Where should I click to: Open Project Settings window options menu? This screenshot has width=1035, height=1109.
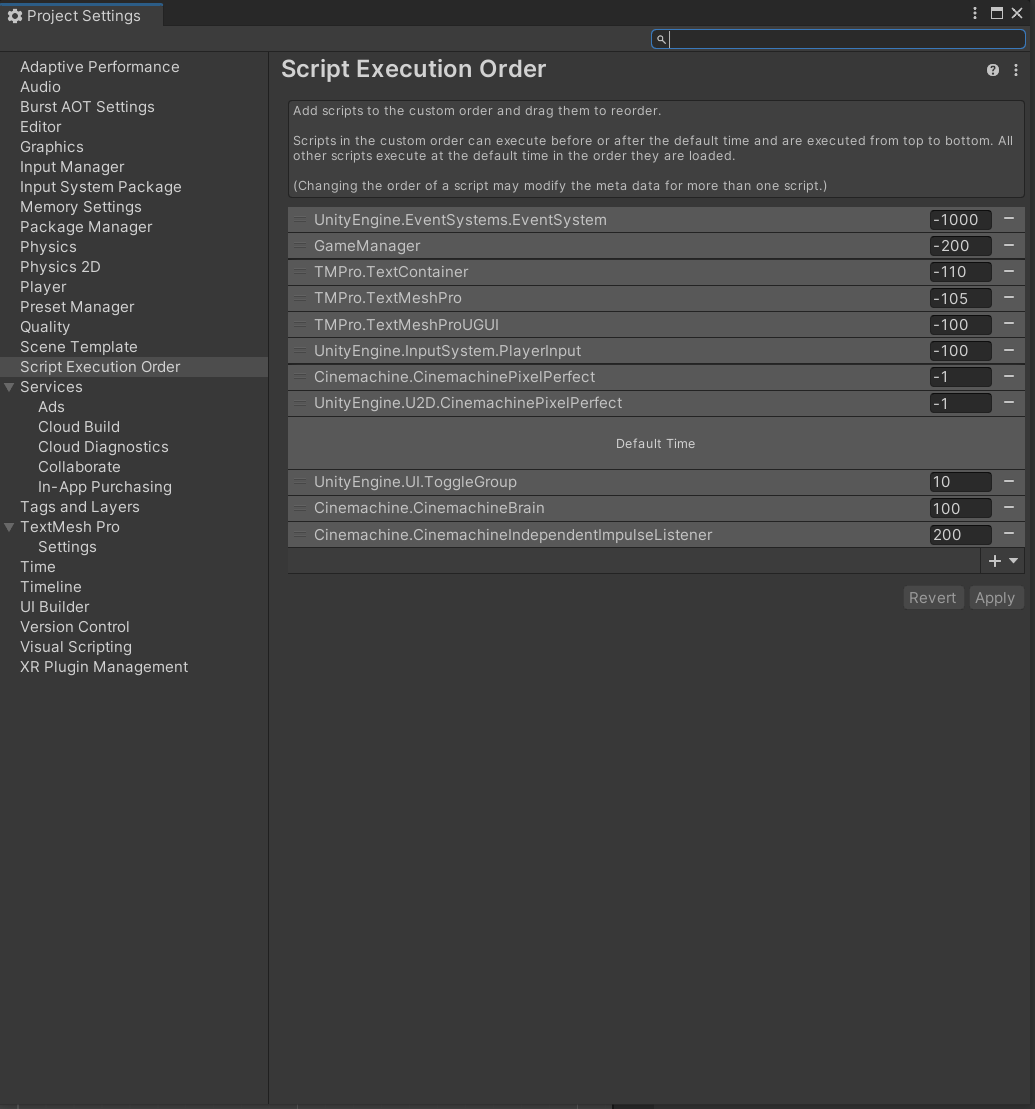[x=975, y=13]
